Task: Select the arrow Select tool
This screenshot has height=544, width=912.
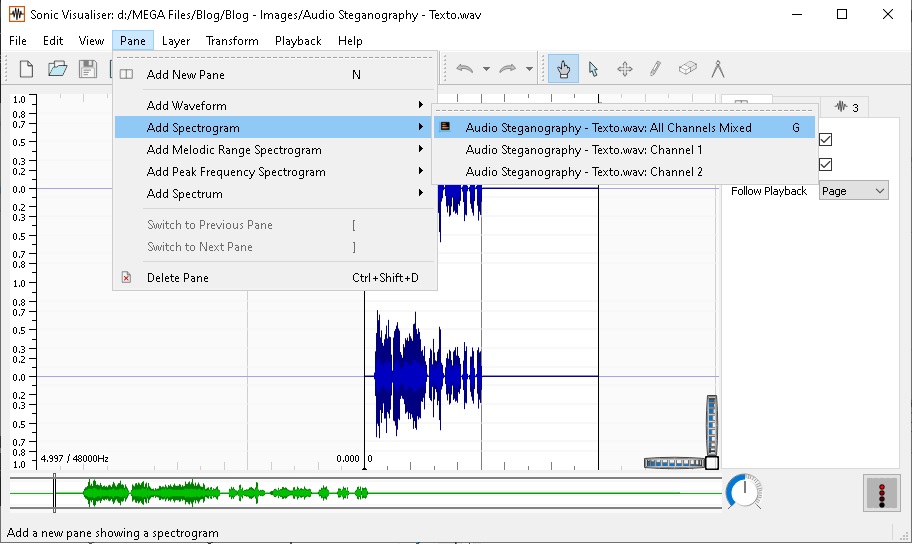Action: (x=594, y=69)
